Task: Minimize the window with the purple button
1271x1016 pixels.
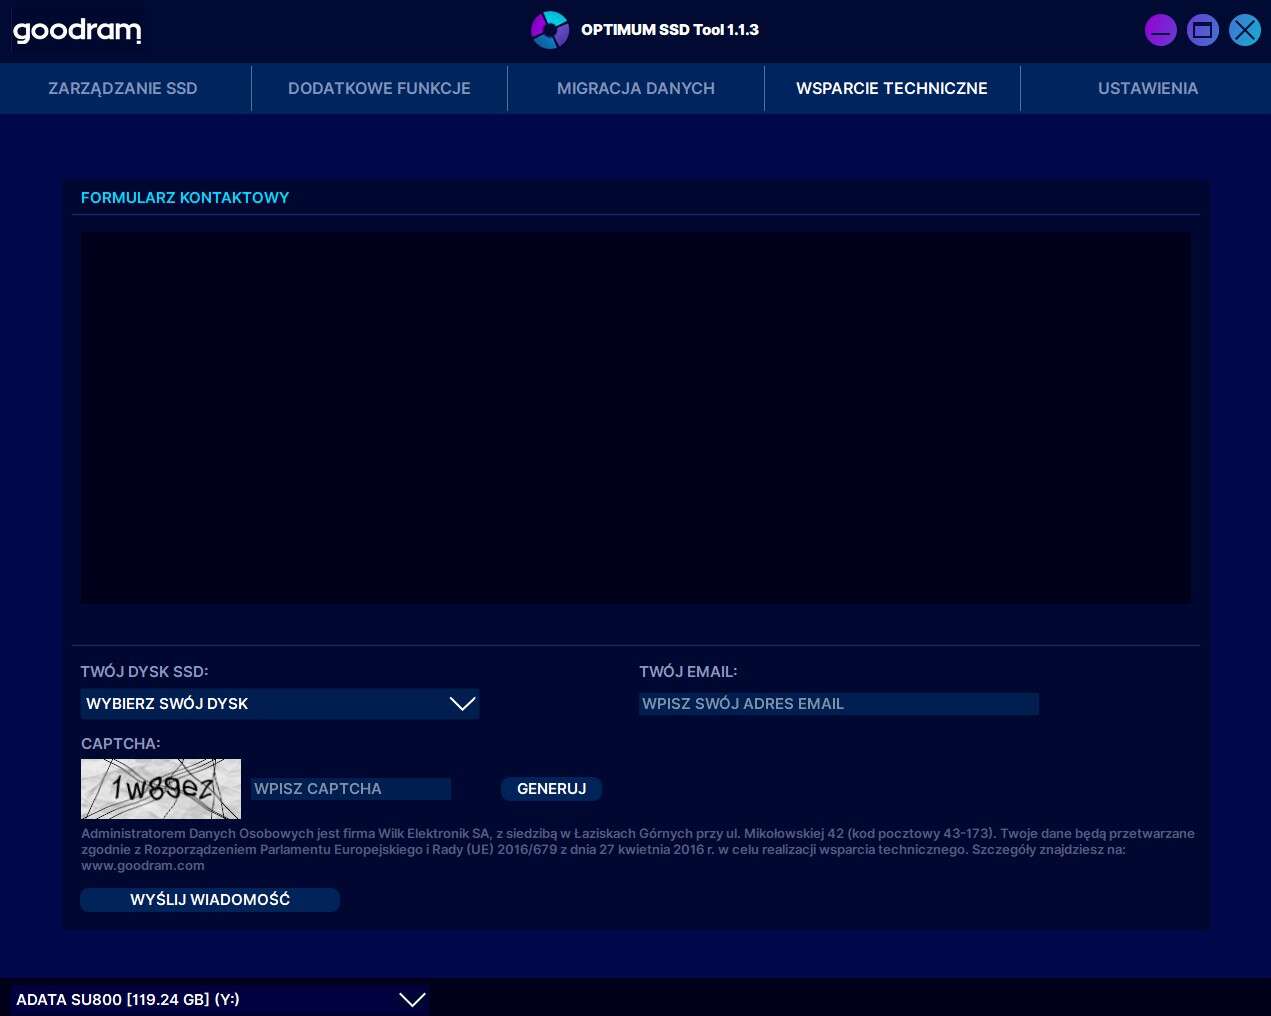Action: pyautogui.click(x=1160, y=30)
